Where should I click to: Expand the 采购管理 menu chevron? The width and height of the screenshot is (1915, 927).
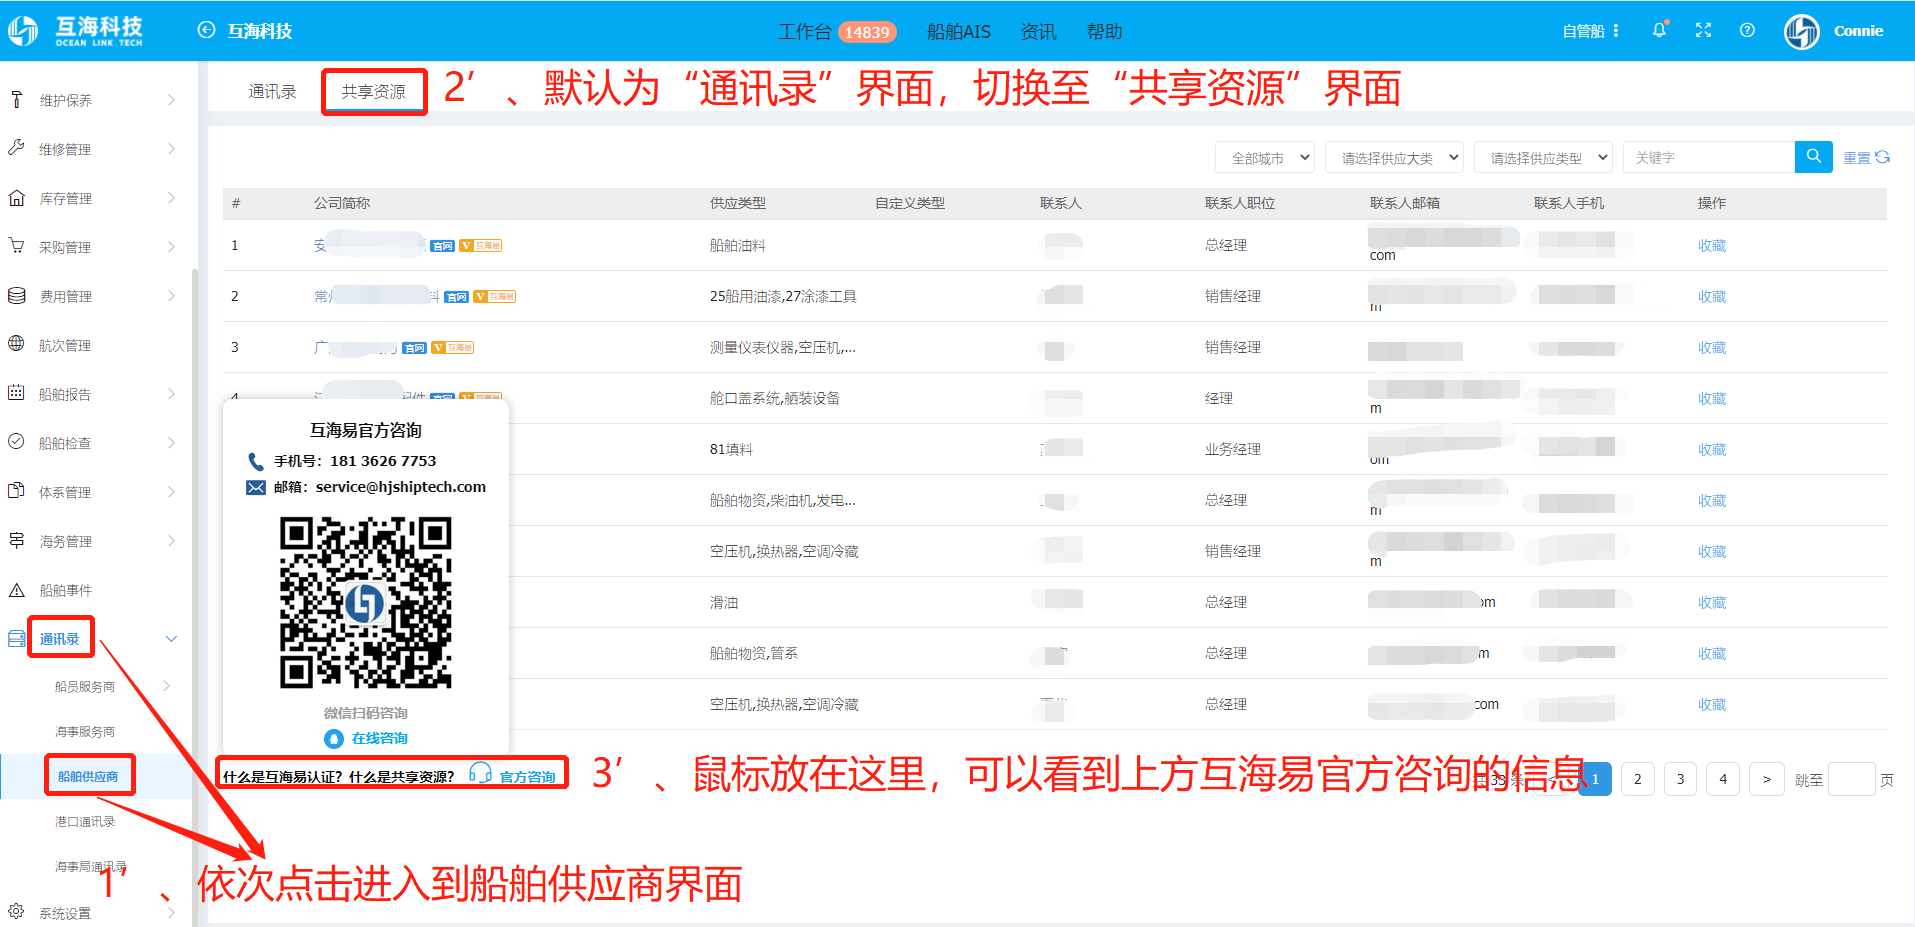171,247
